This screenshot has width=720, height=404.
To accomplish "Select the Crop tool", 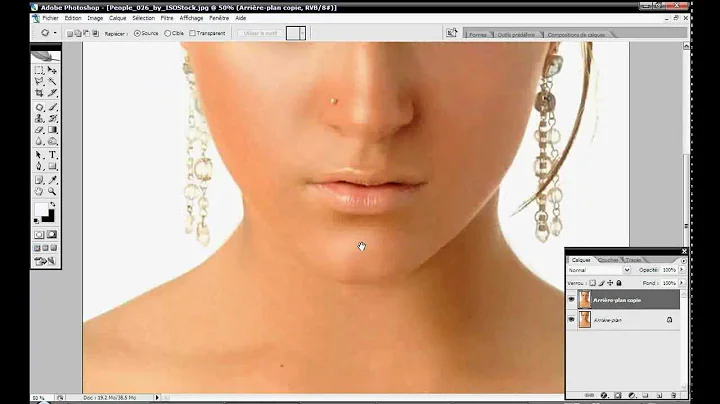I will point(39,93).
